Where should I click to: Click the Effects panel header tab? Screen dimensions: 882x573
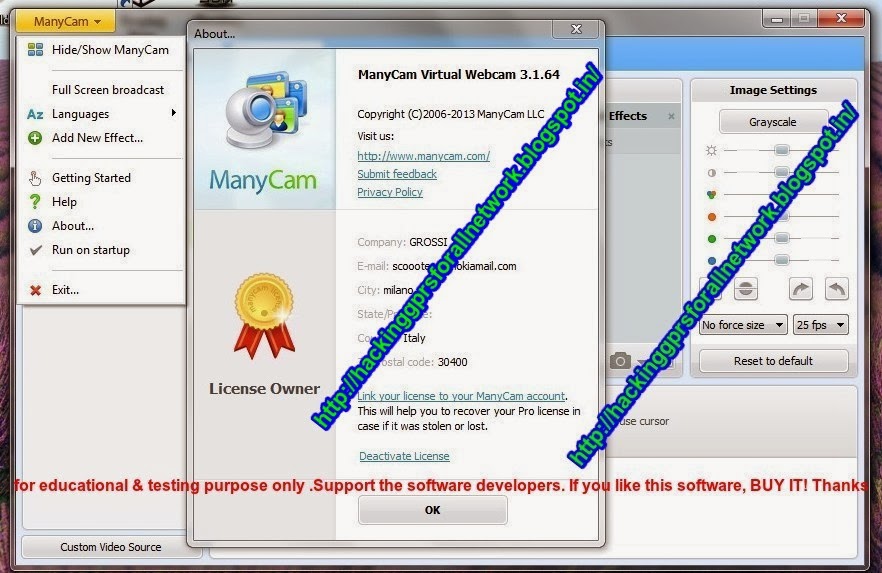tap(628, 116)
